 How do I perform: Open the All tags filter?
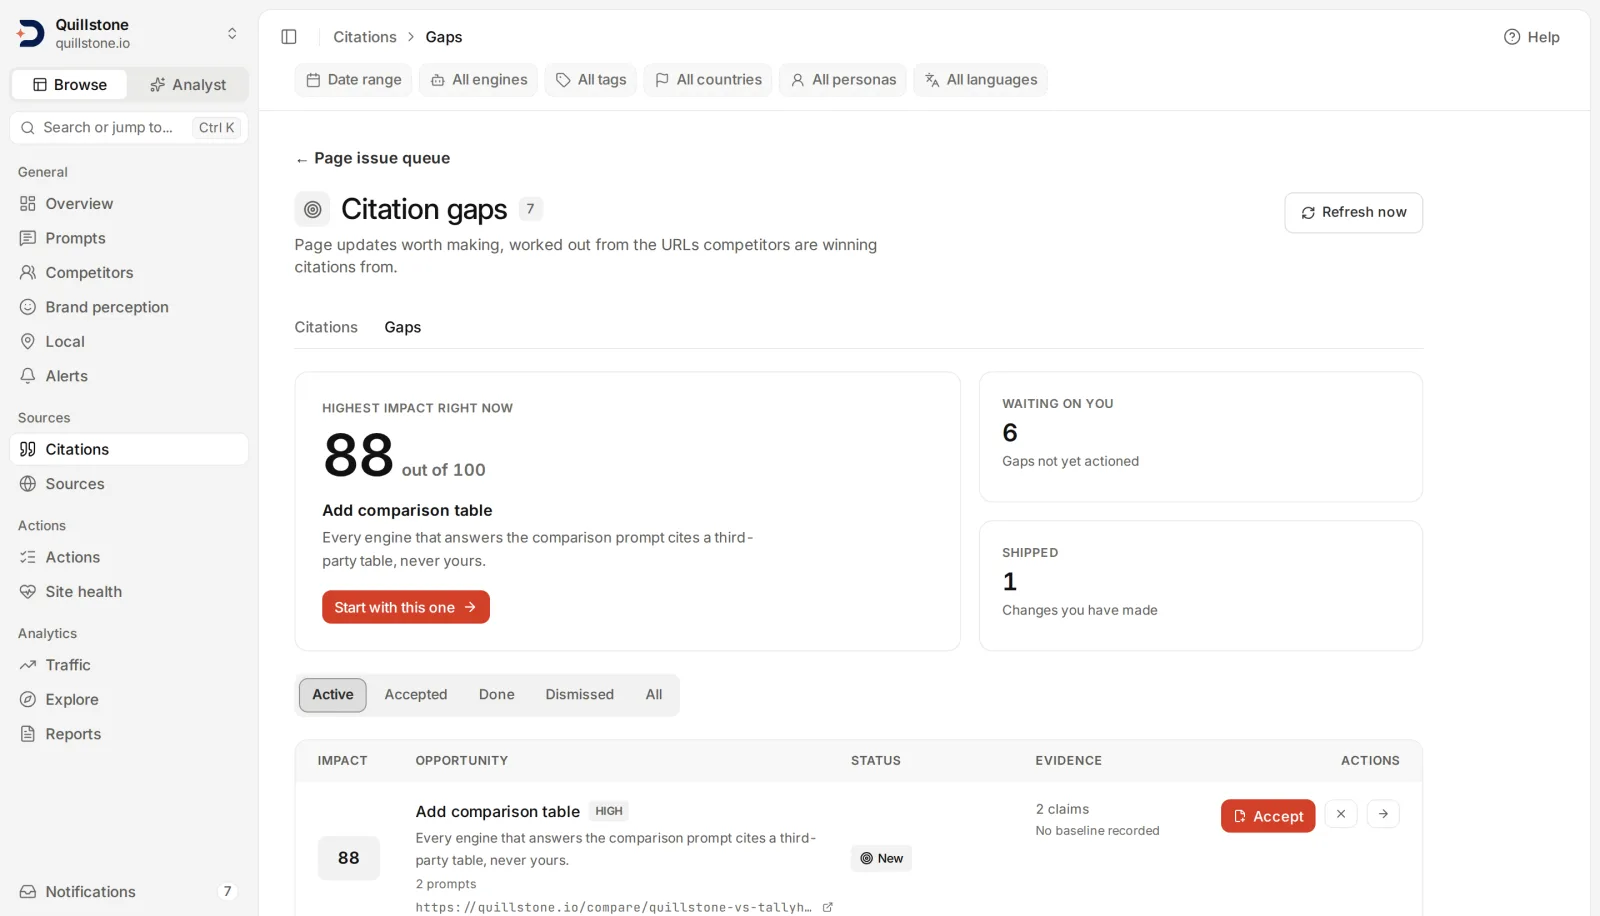[x=591, y=80]
